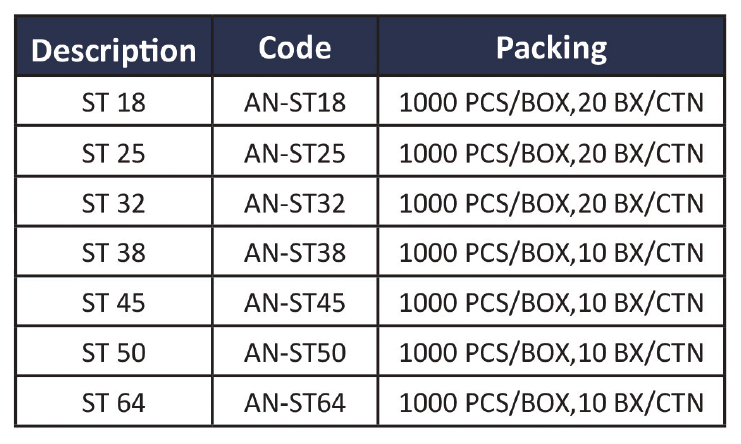Click the Packing column header
741x444 pixels.
point(551,48)
